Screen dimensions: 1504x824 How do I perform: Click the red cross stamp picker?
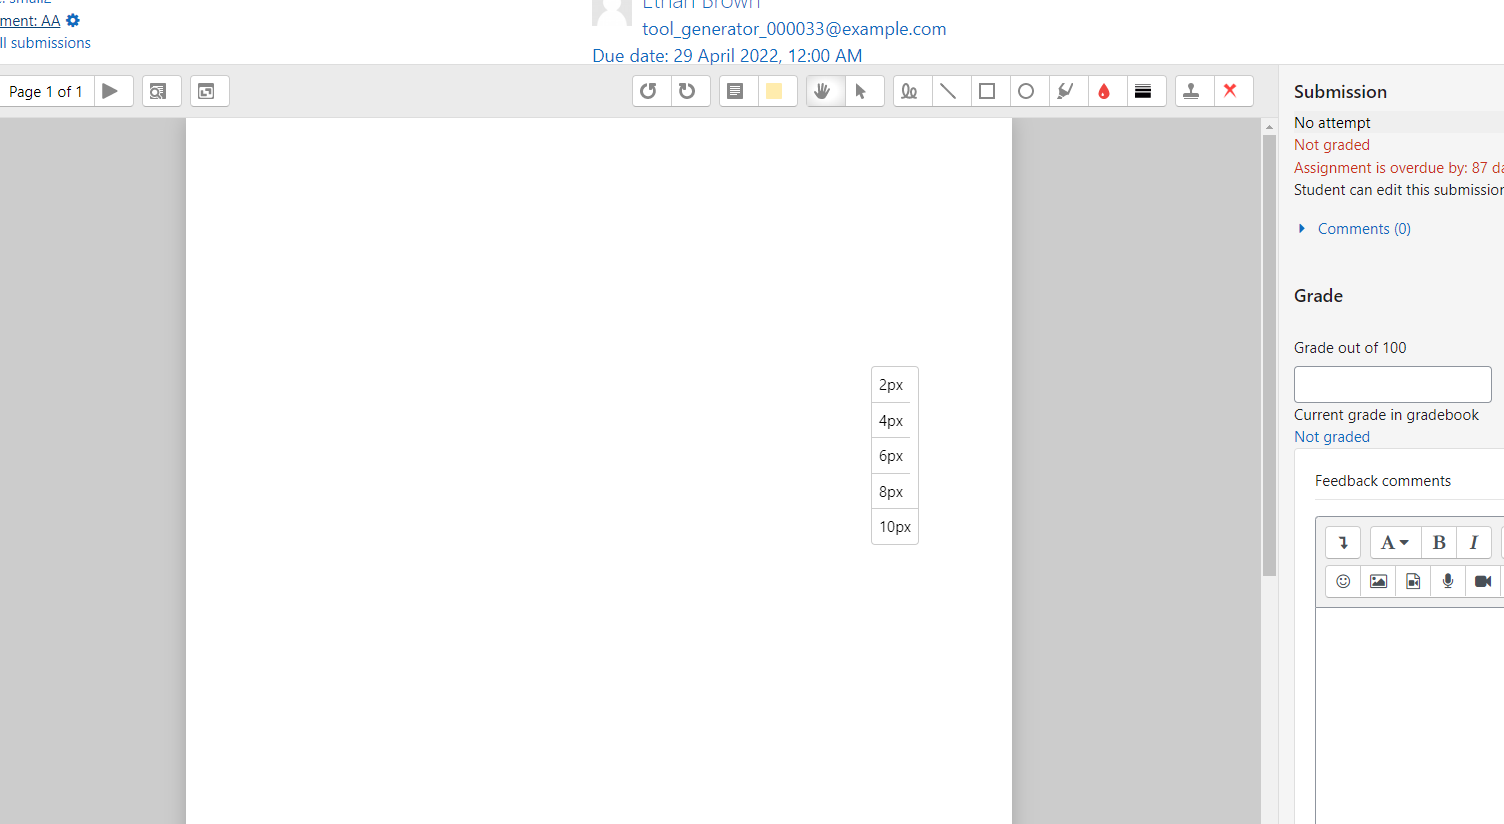pos(1232,91)
